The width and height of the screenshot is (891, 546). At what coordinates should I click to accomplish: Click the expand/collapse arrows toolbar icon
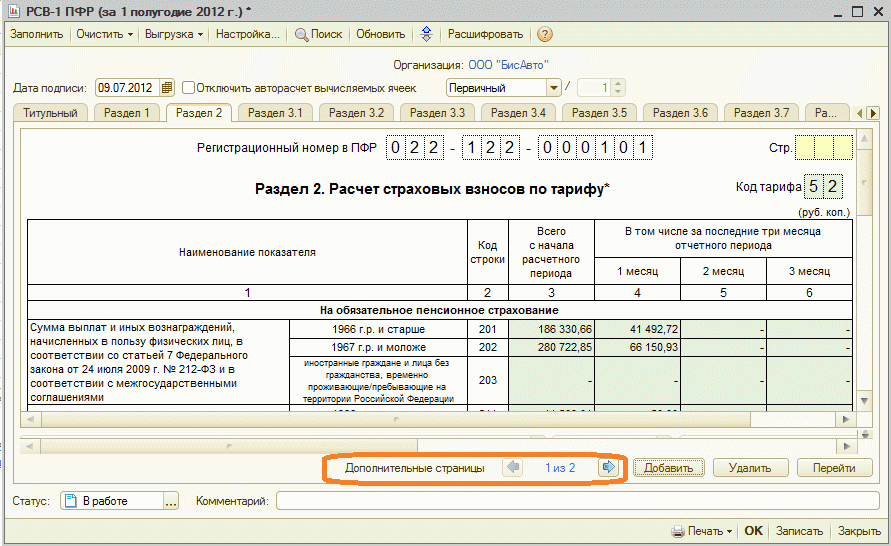tap(426, 34)
